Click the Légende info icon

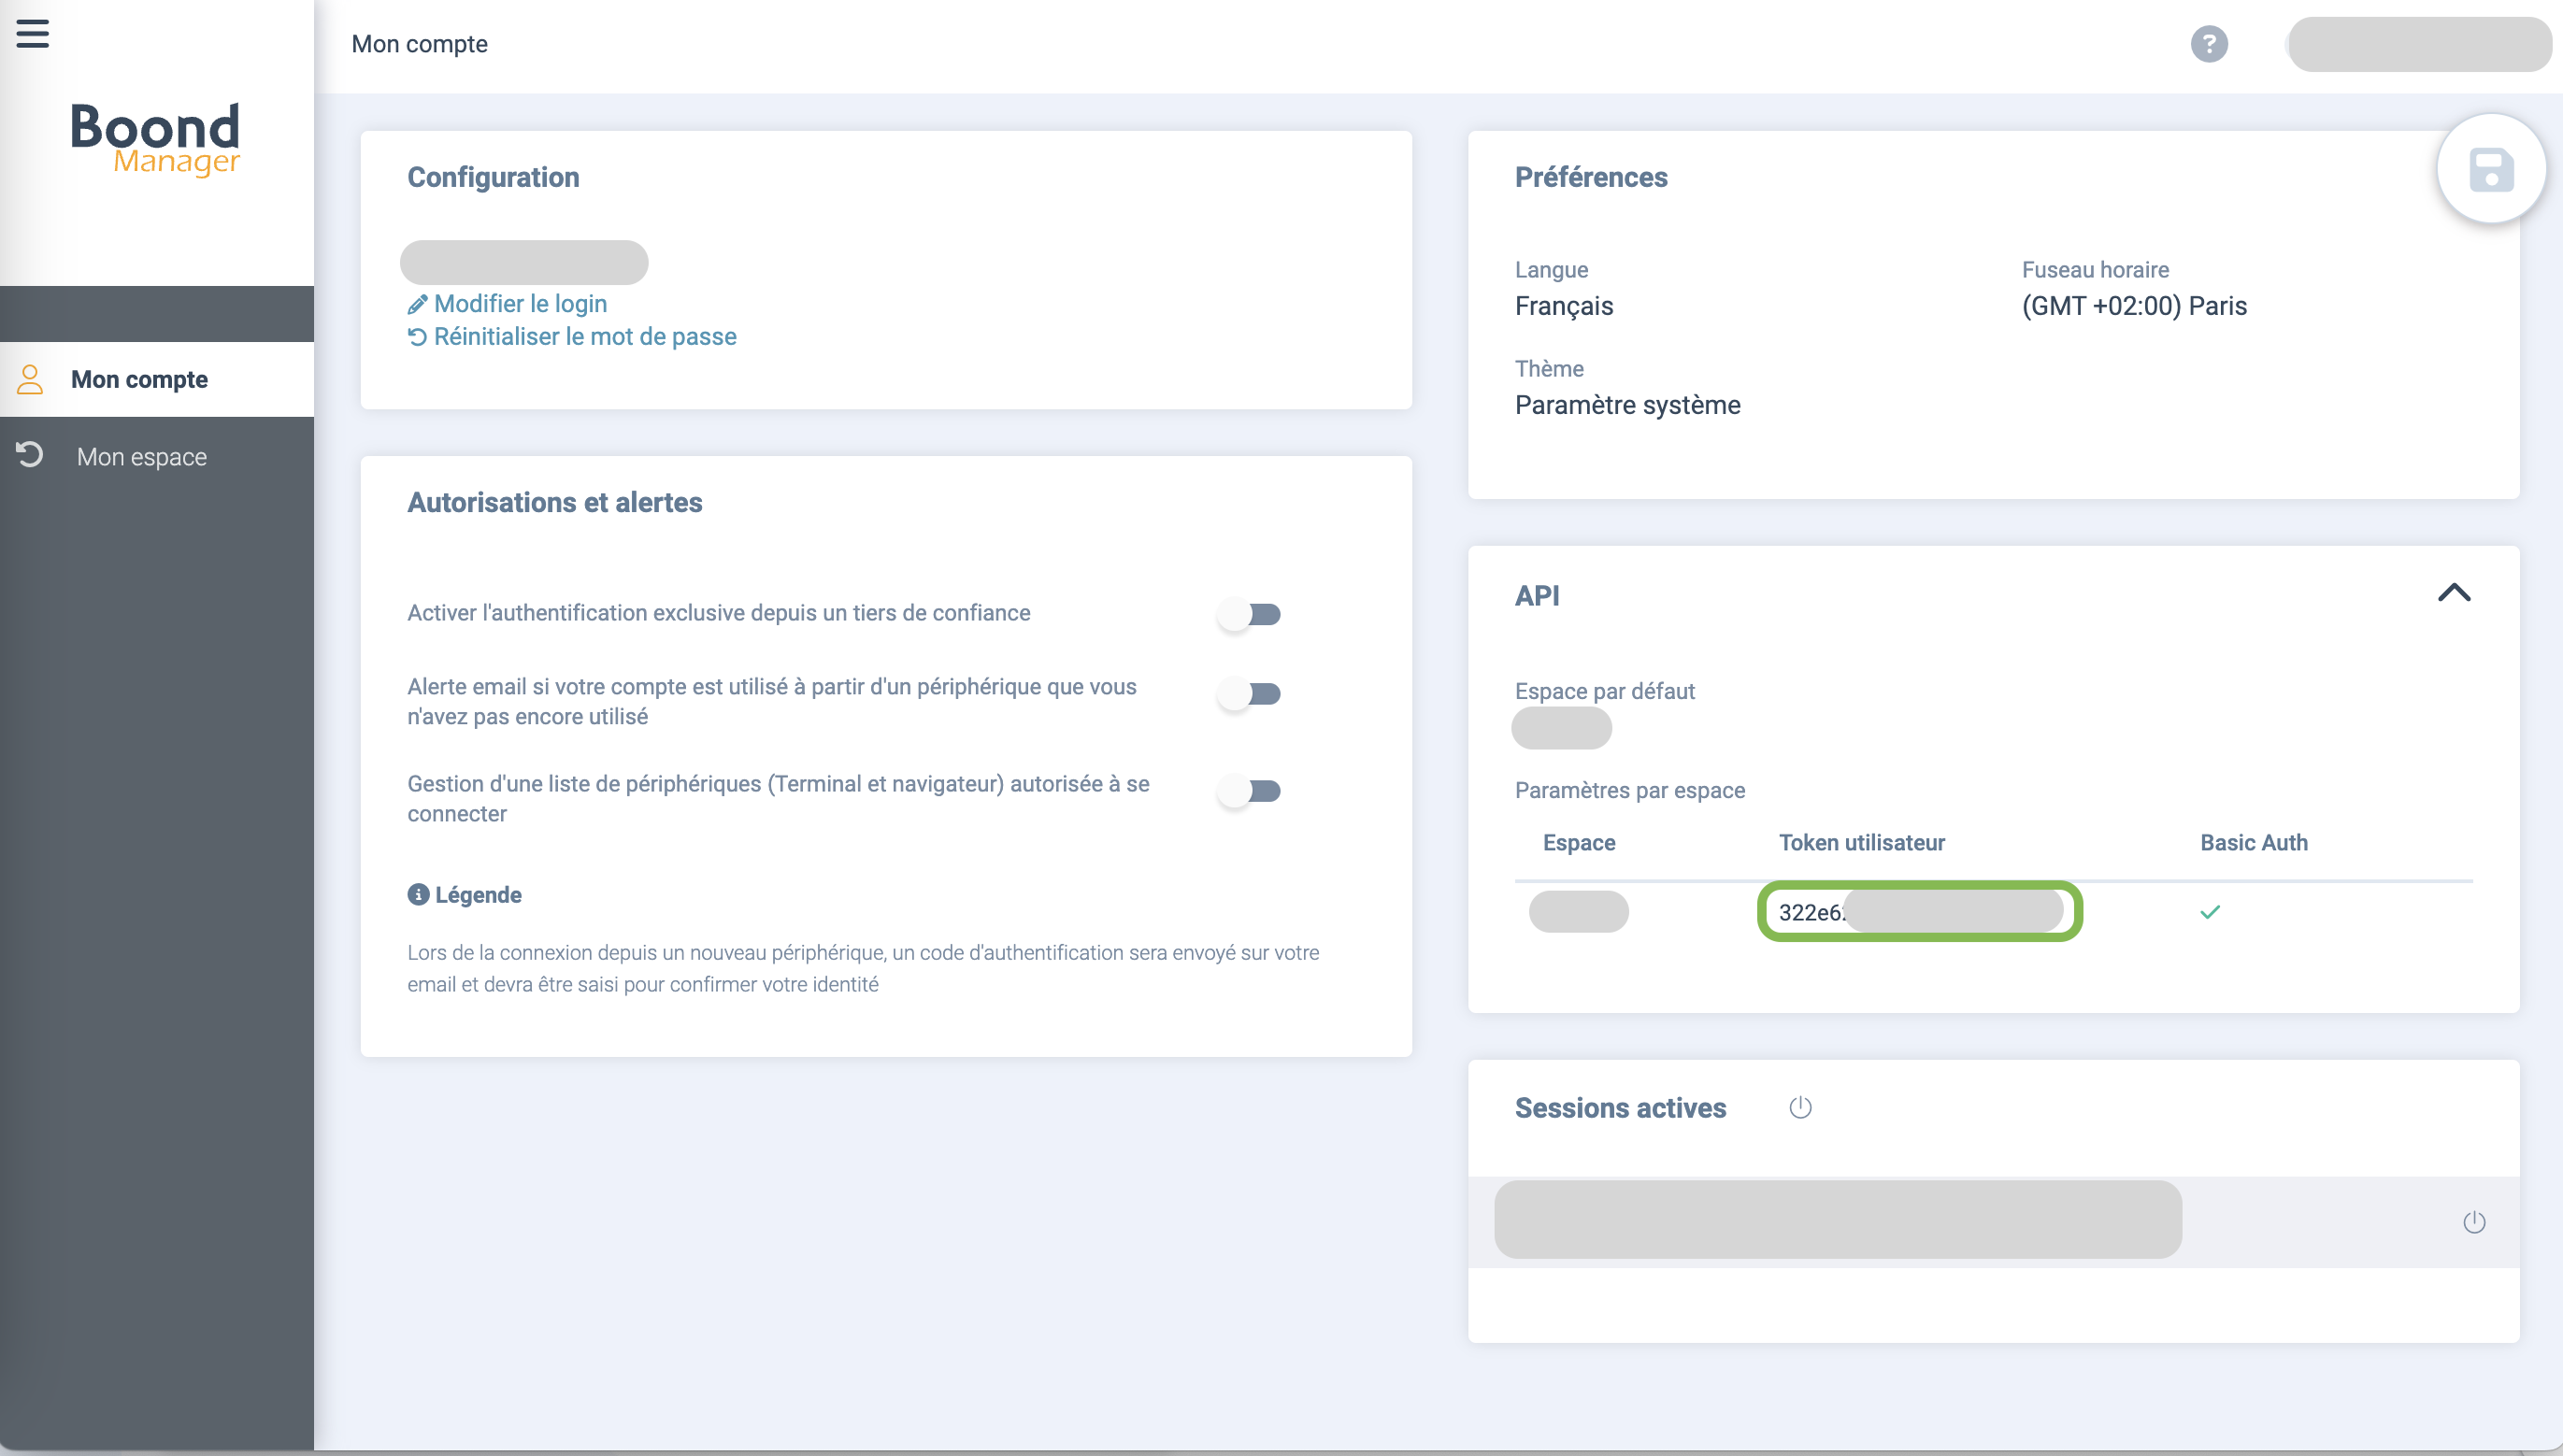click(418, 894)
